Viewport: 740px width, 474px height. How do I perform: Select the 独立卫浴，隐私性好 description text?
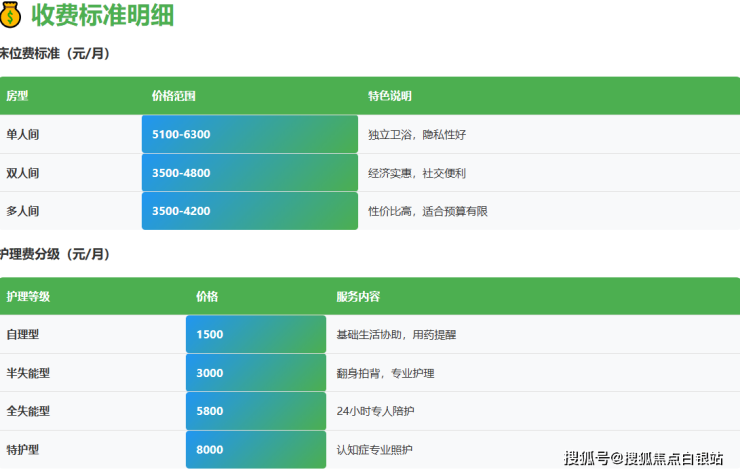click(416, 134)
